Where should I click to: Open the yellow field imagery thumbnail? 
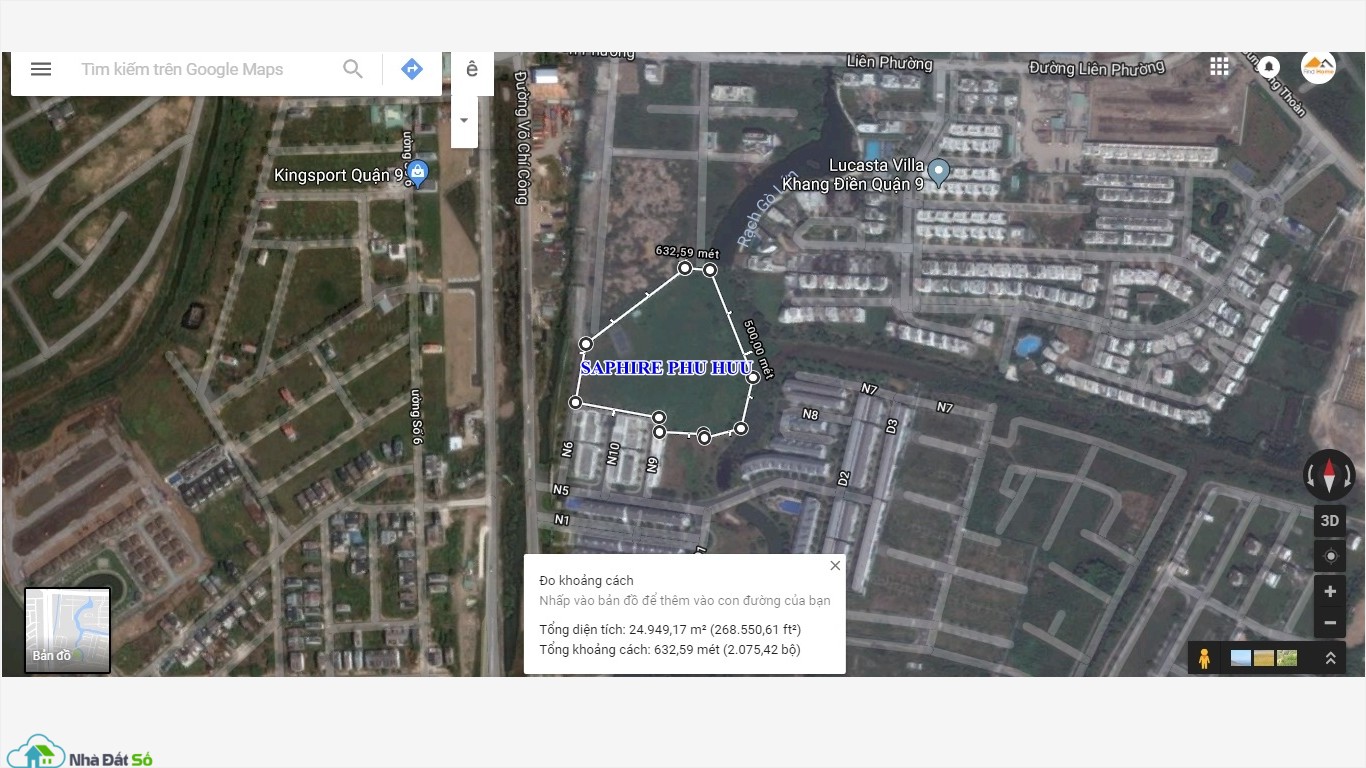tap(1263, 658)
